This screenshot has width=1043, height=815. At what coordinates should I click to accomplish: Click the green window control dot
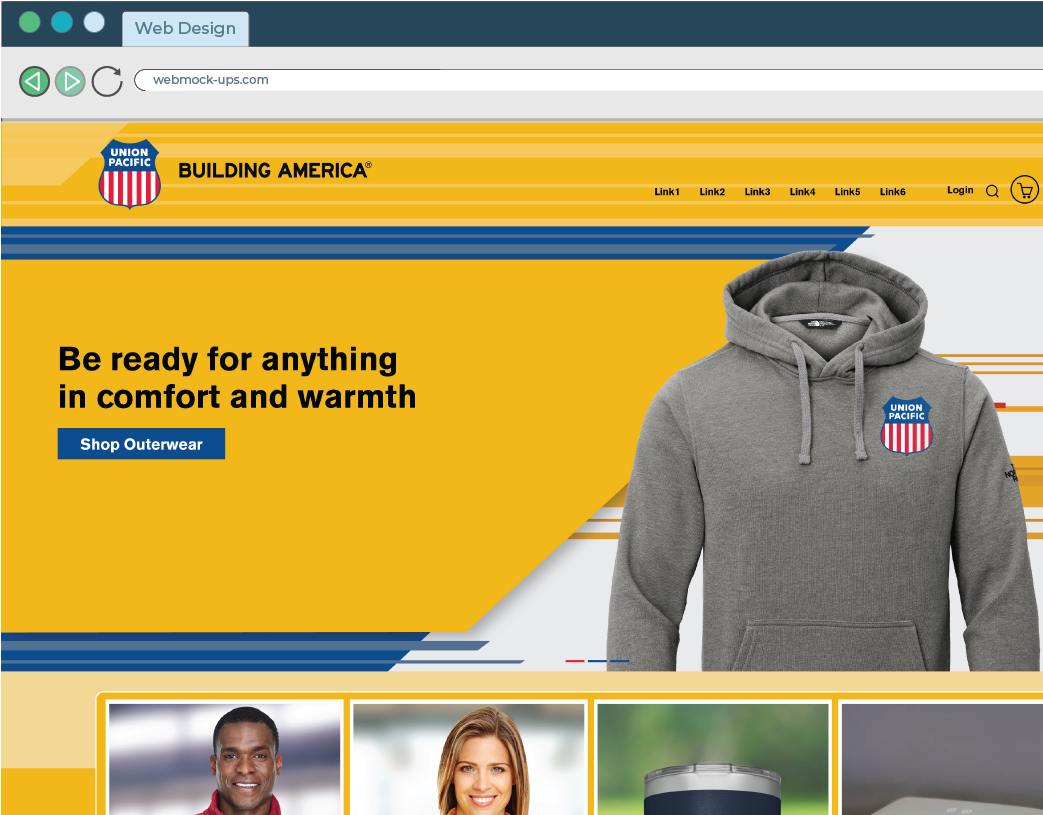click(x=29, y=22)
